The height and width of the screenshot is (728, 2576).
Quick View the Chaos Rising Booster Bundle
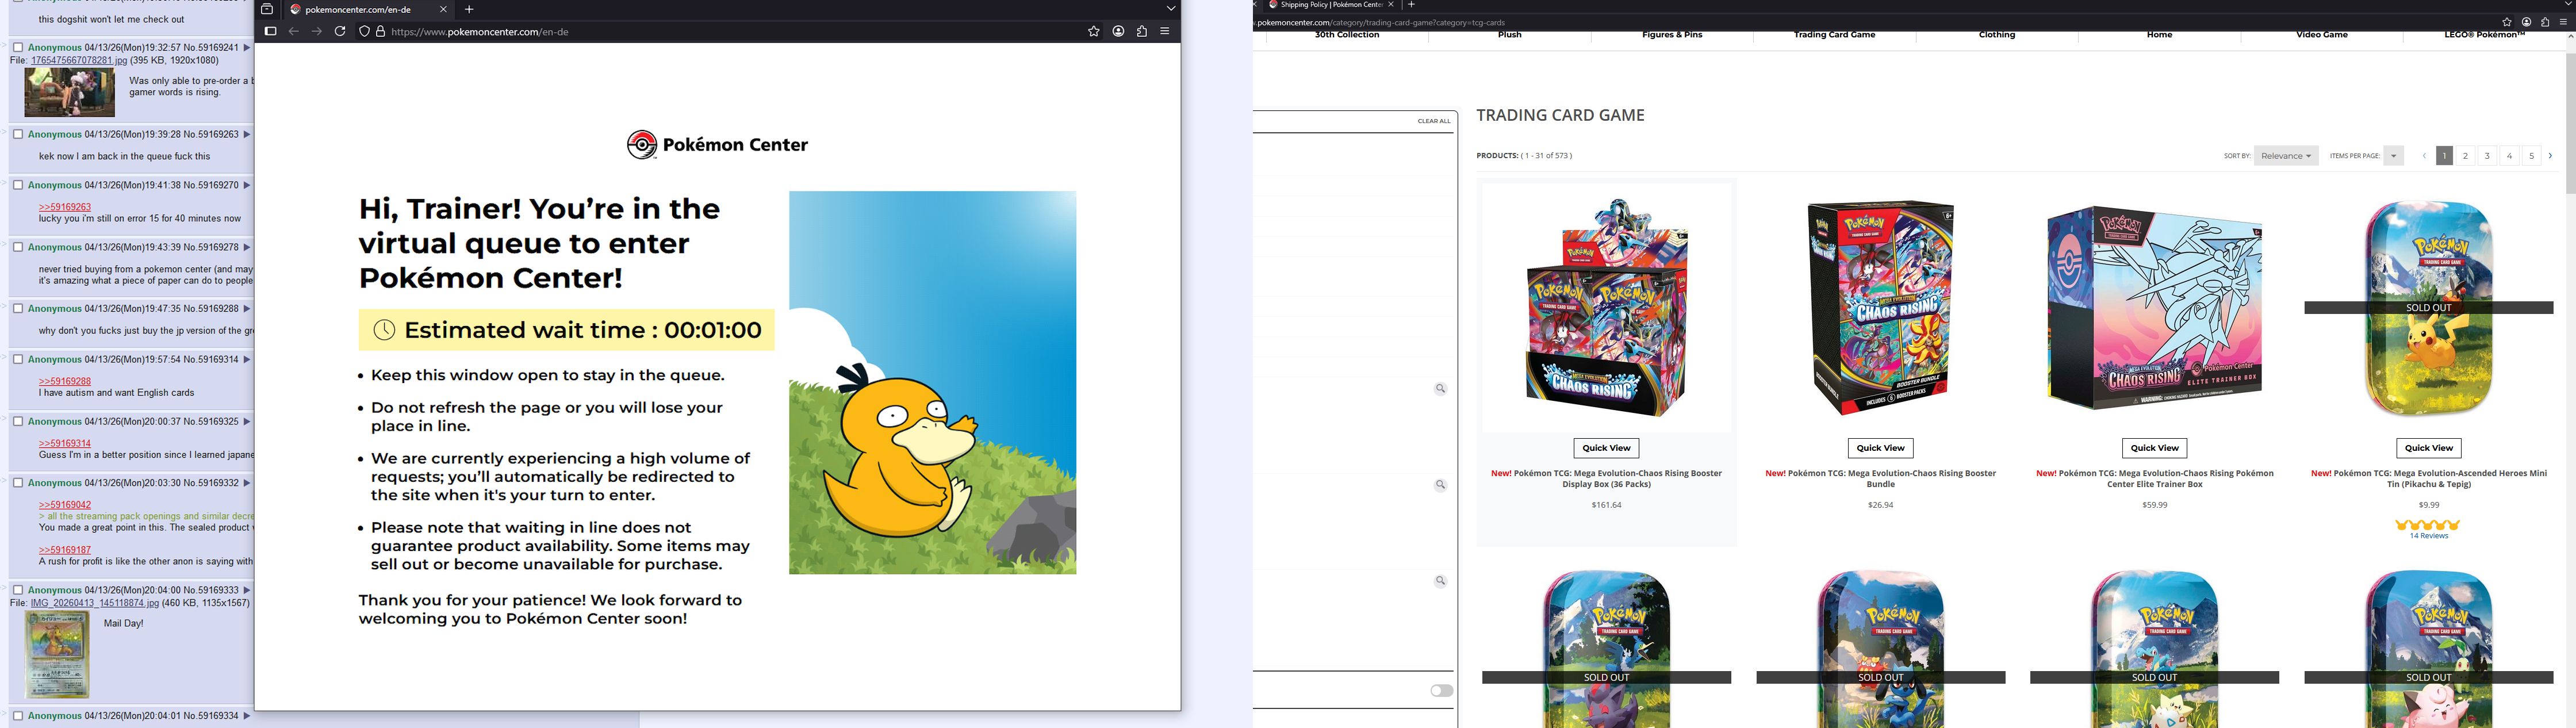tap(1880, 448)
